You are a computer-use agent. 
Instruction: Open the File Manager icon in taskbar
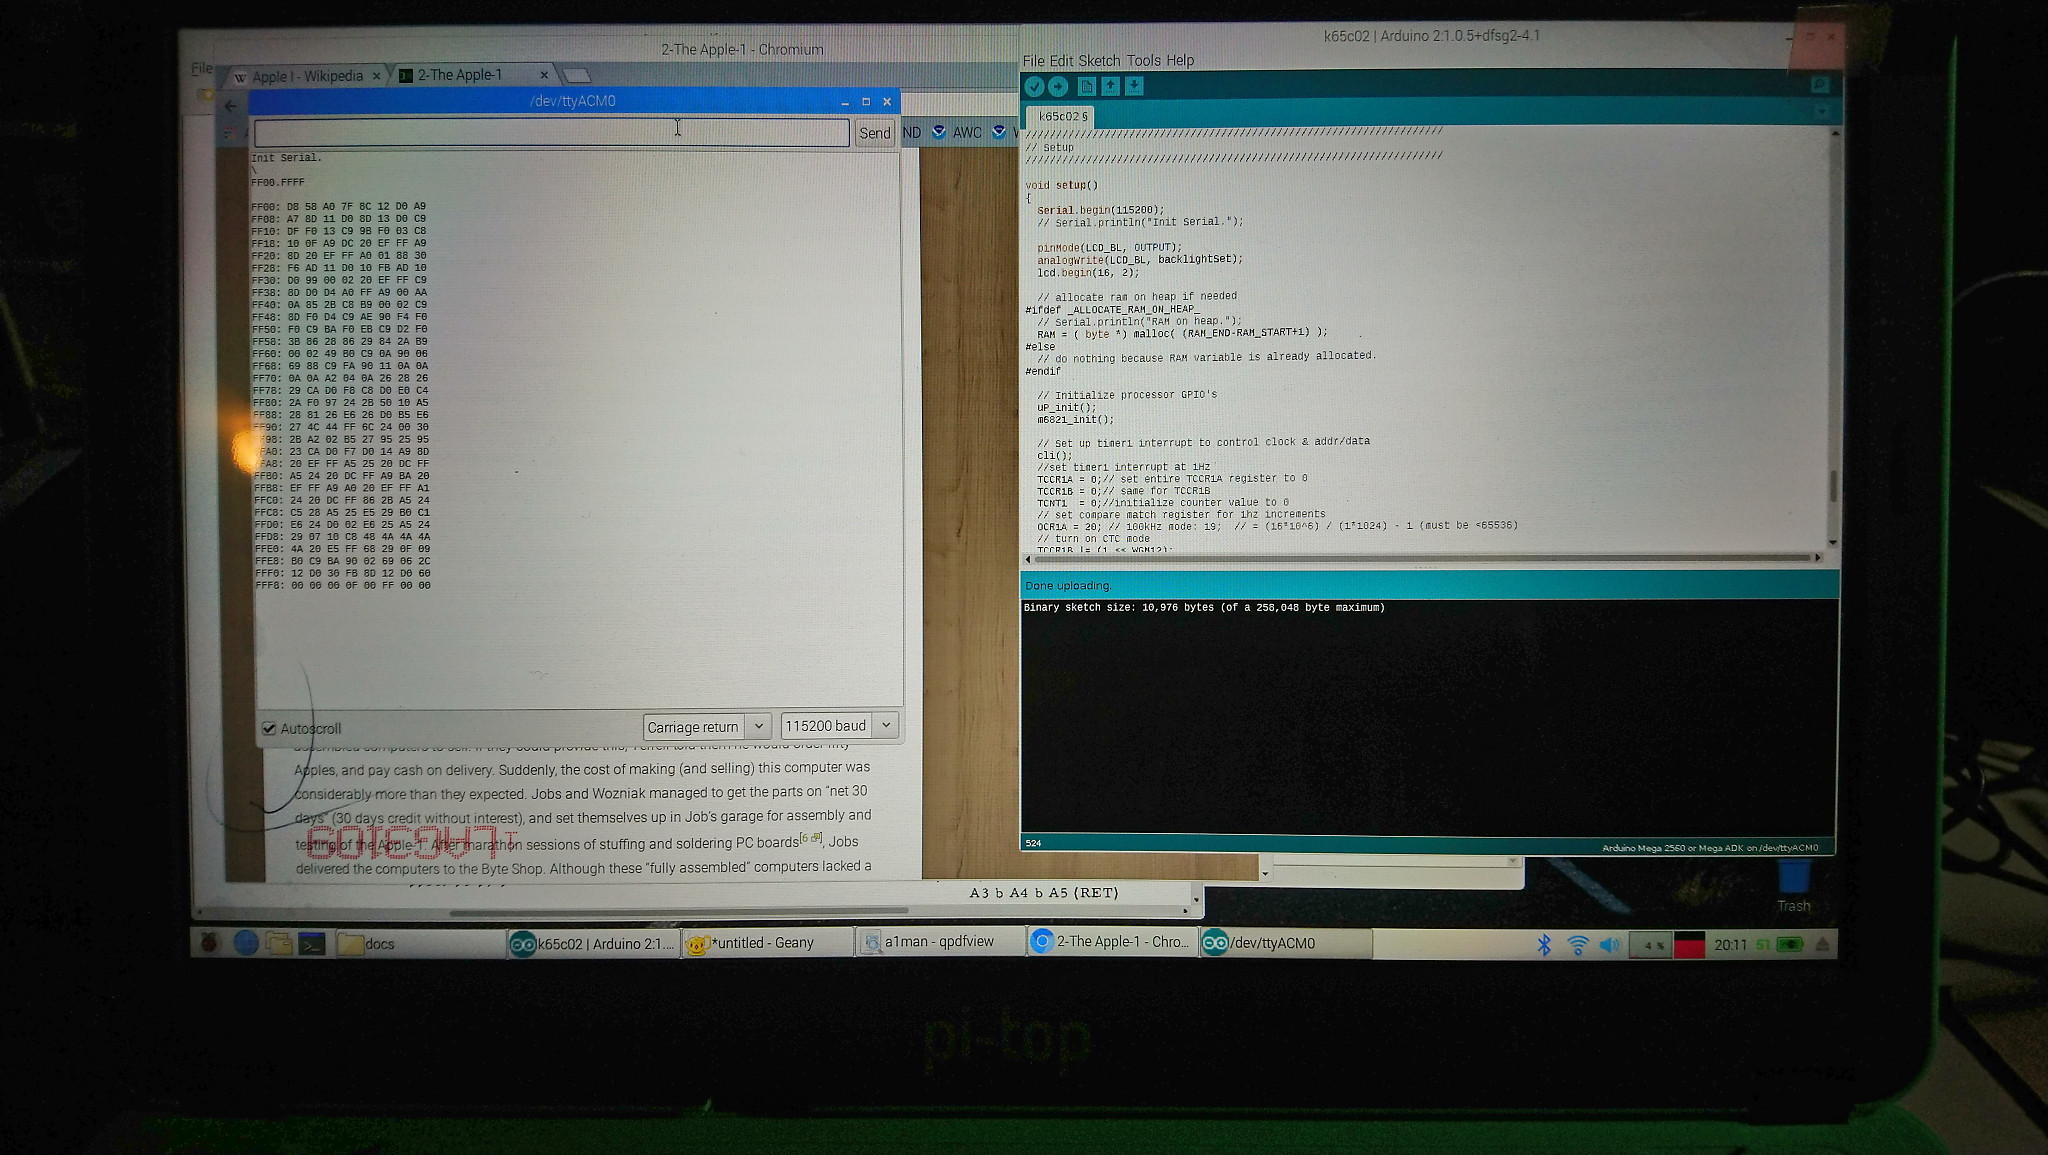[279, 942]
